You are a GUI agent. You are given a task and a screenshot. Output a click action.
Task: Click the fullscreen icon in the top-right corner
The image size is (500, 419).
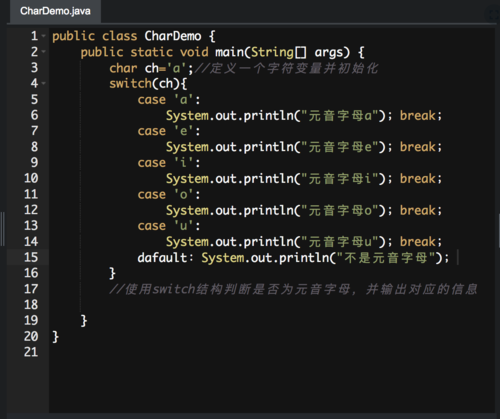tap(493, 14)
